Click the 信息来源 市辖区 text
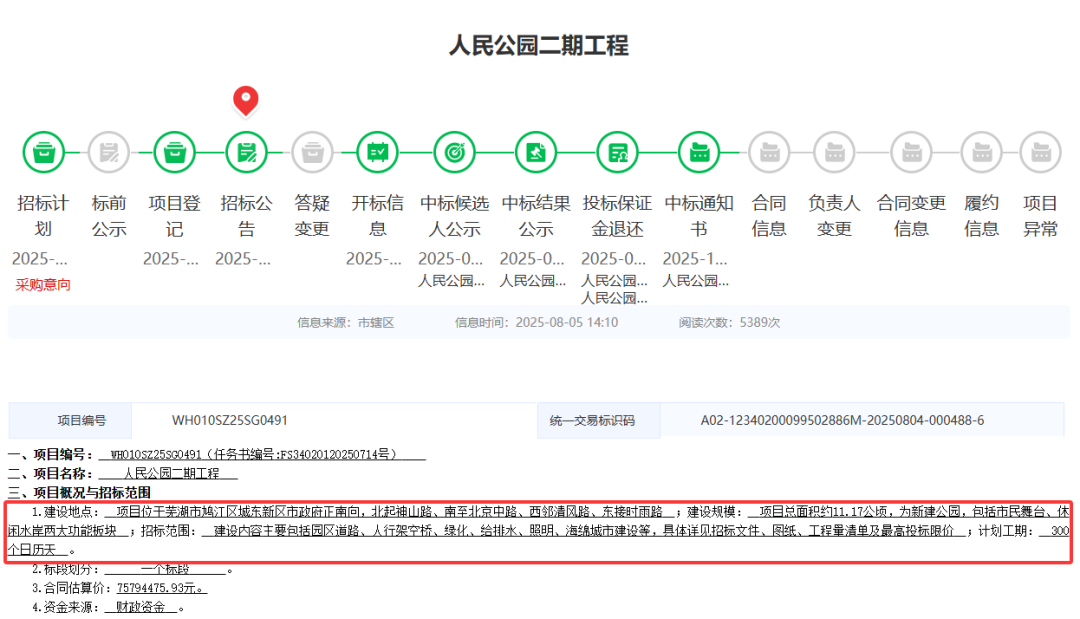The height and width of the screenshot is (619, 1080). coord(346,322)
